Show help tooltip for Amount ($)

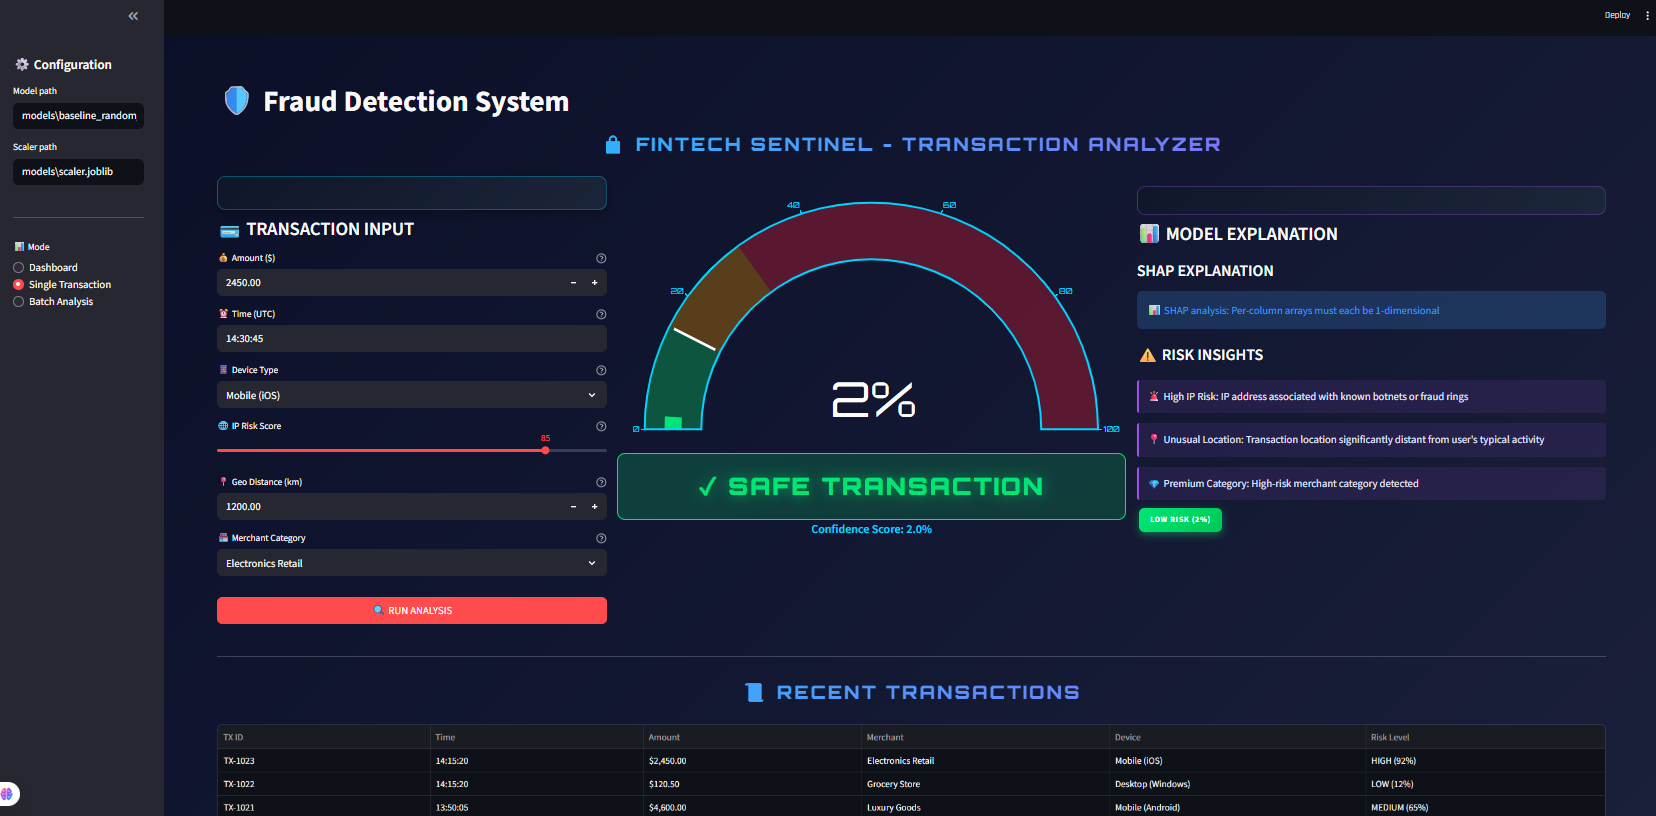tap(601, 258)
